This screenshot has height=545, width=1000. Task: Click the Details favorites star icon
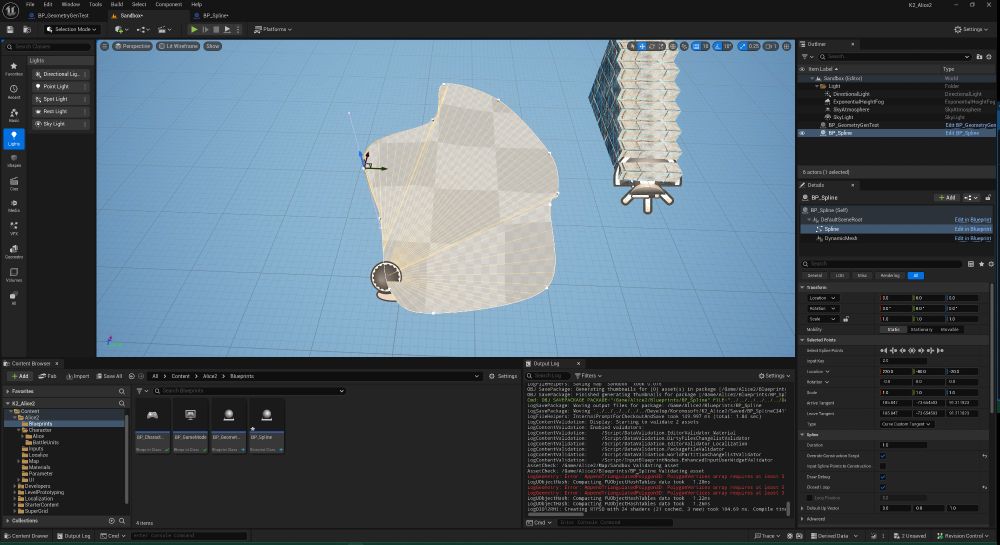982,264
